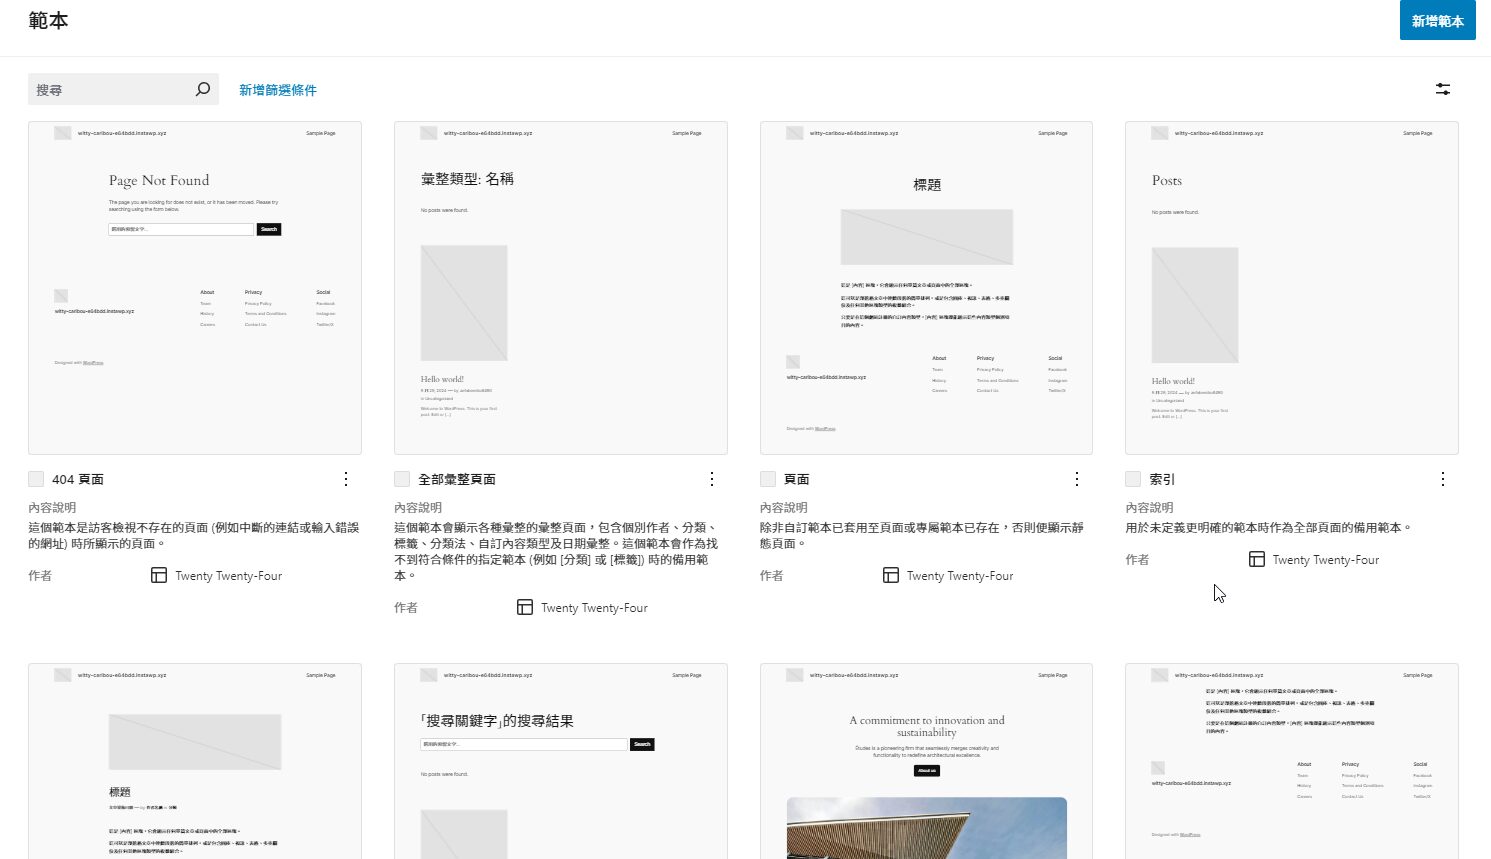Open view options sliders icon

pos(1442,89)
